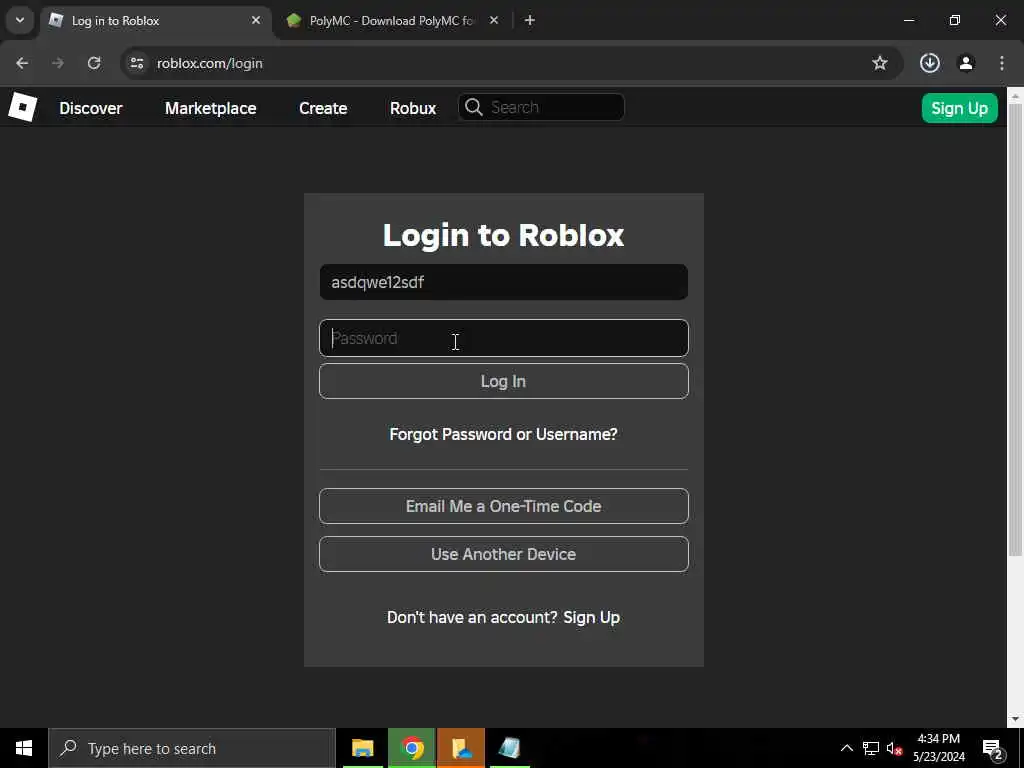Click the magnifier icon in Roblox search
This screenshot has width=1024, height=768.
(474, 107)
